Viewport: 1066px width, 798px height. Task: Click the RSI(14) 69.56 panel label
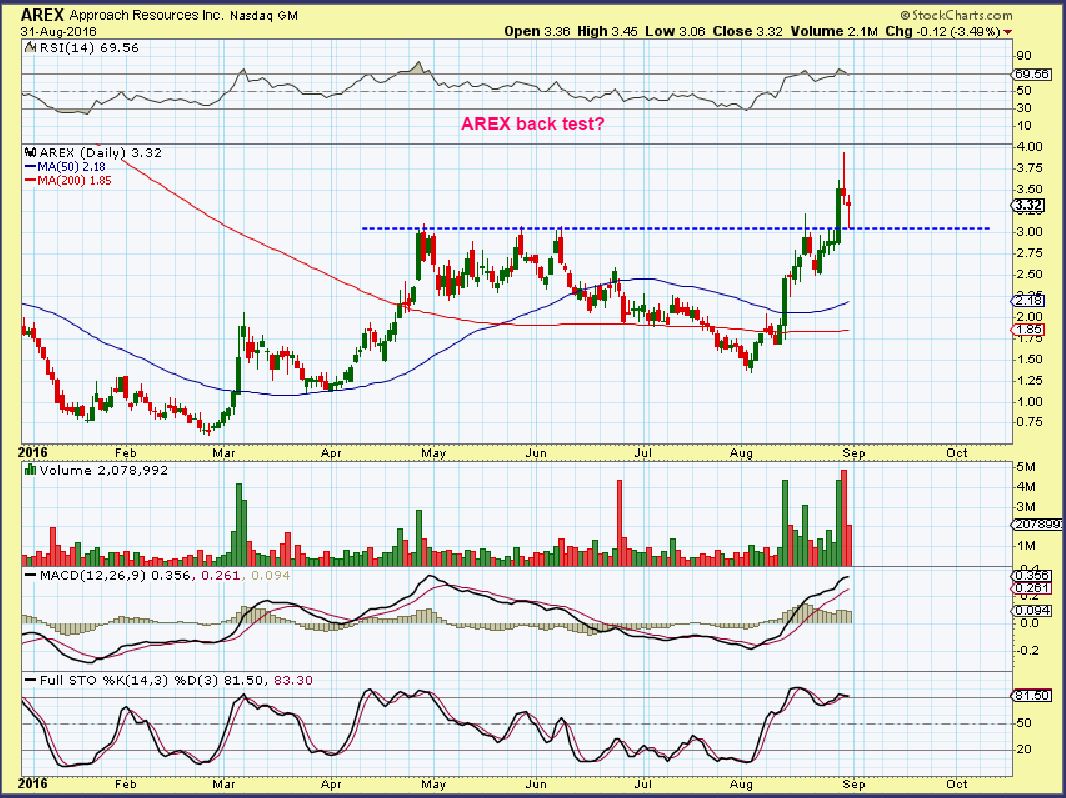pyautogui.click(x=88, y=48)
